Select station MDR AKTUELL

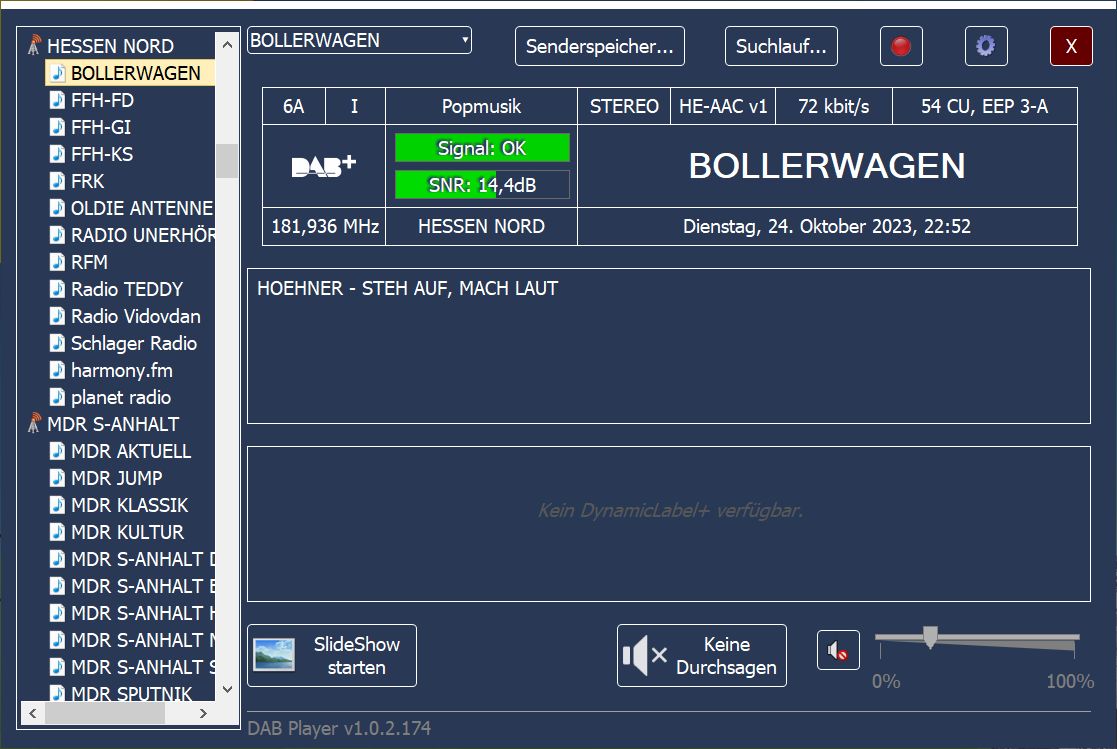click(x=131, y=451)
